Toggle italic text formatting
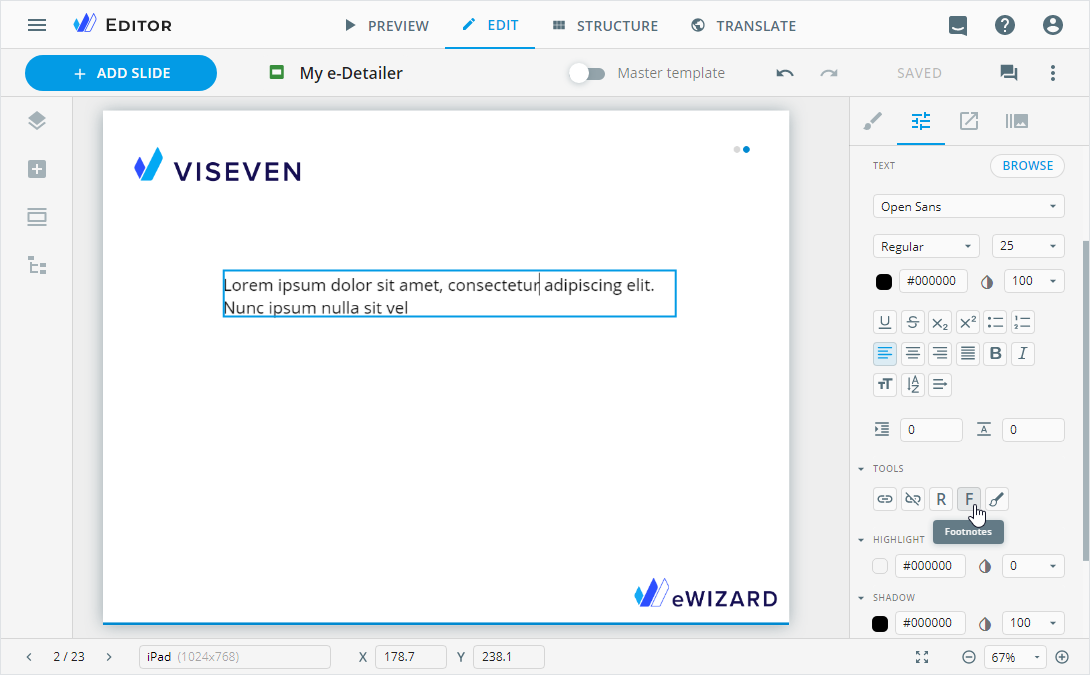The image size is (1090, 675). (1022, 353)
